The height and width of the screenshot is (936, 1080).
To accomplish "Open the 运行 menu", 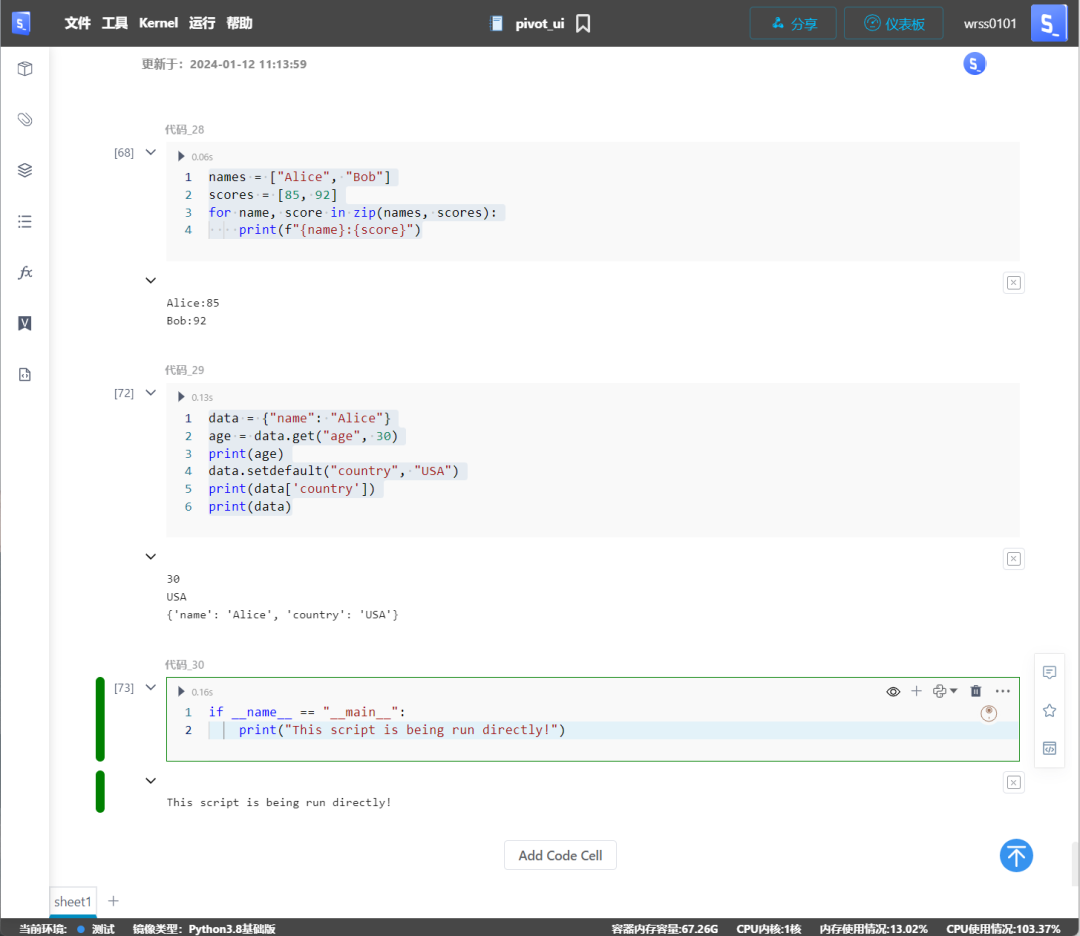I will click(202, 23).
